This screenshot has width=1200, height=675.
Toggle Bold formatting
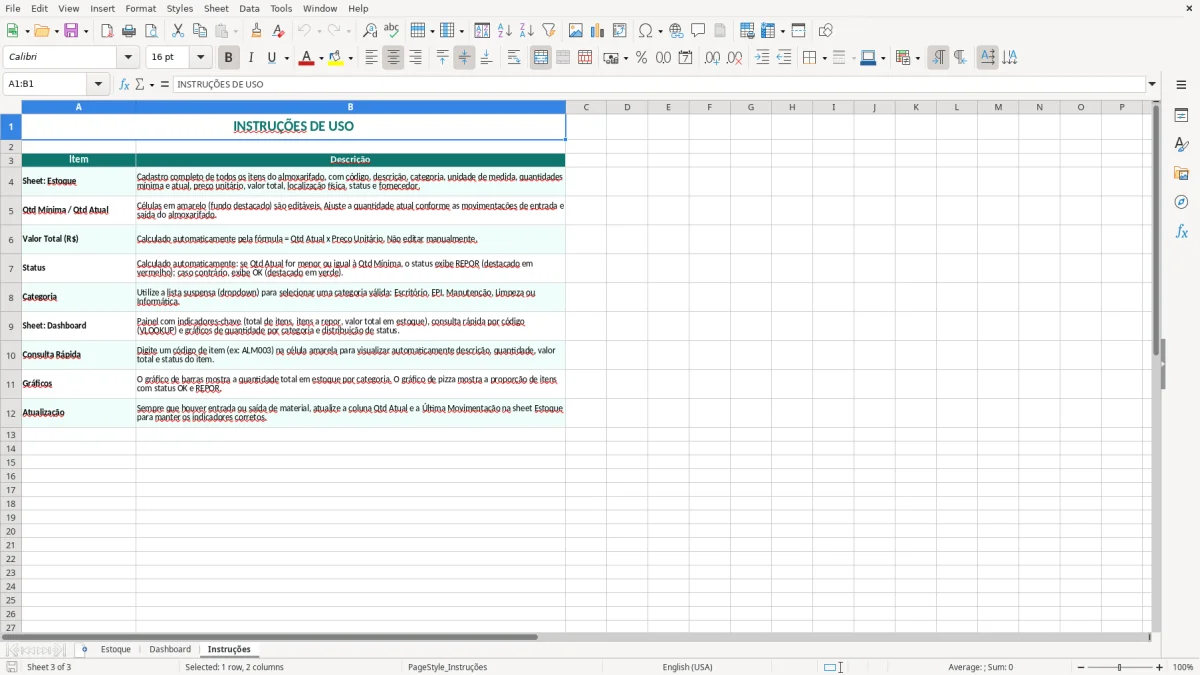[229, 58]
